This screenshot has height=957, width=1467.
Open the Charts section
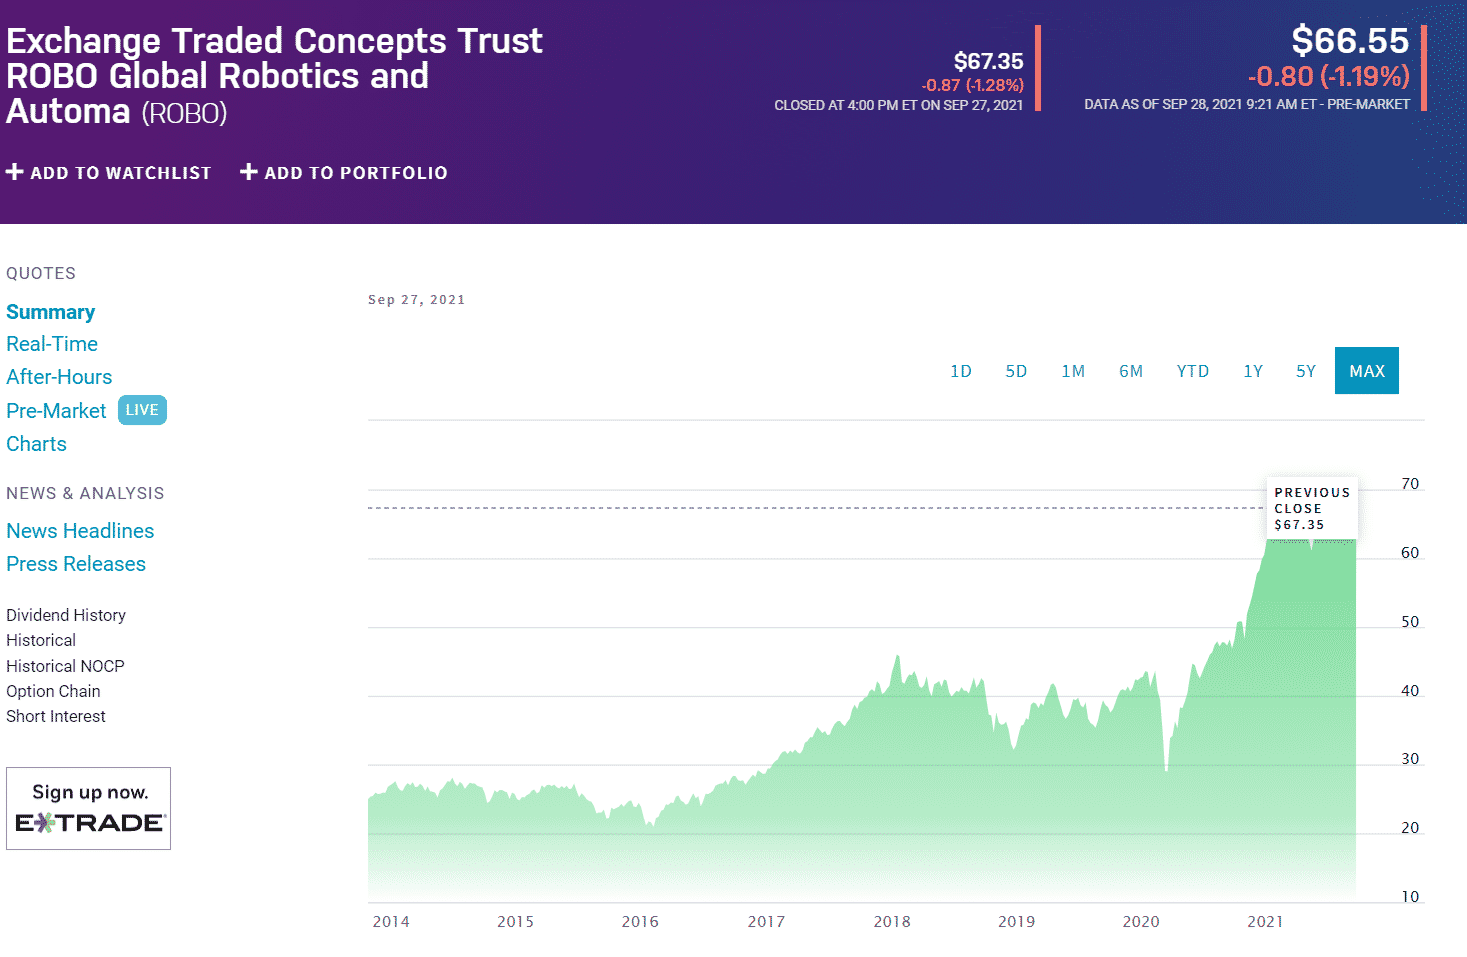pyautogui.click(x=36, y=443)
